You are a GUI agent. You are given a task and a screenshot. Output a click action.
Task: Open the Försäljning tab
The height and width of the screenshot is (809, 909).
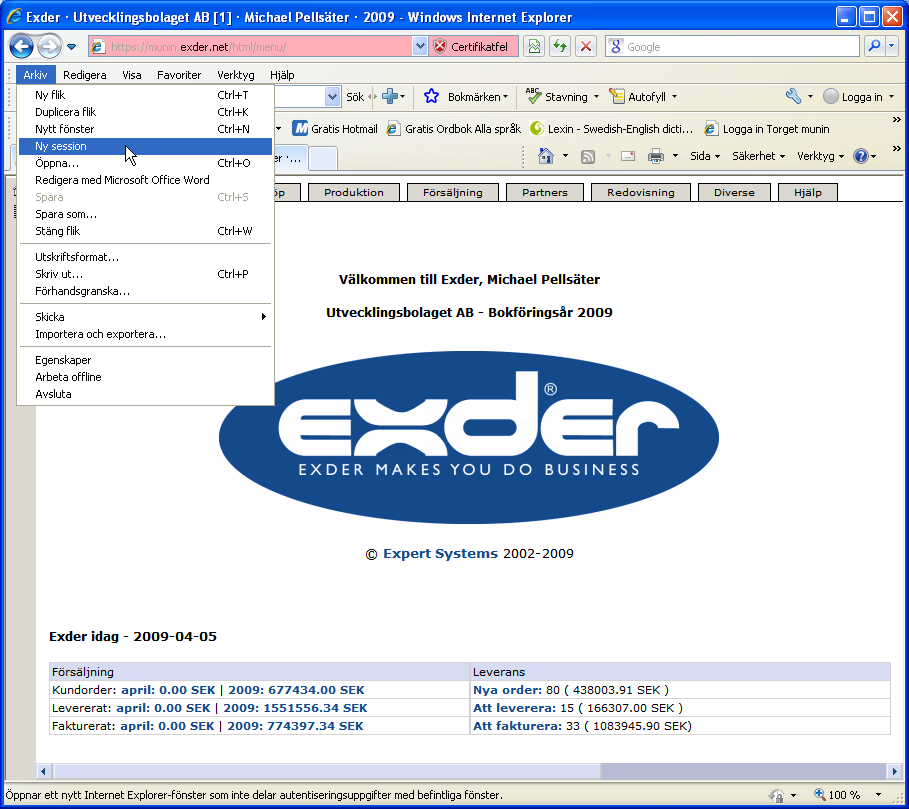[x=453, y=192]
